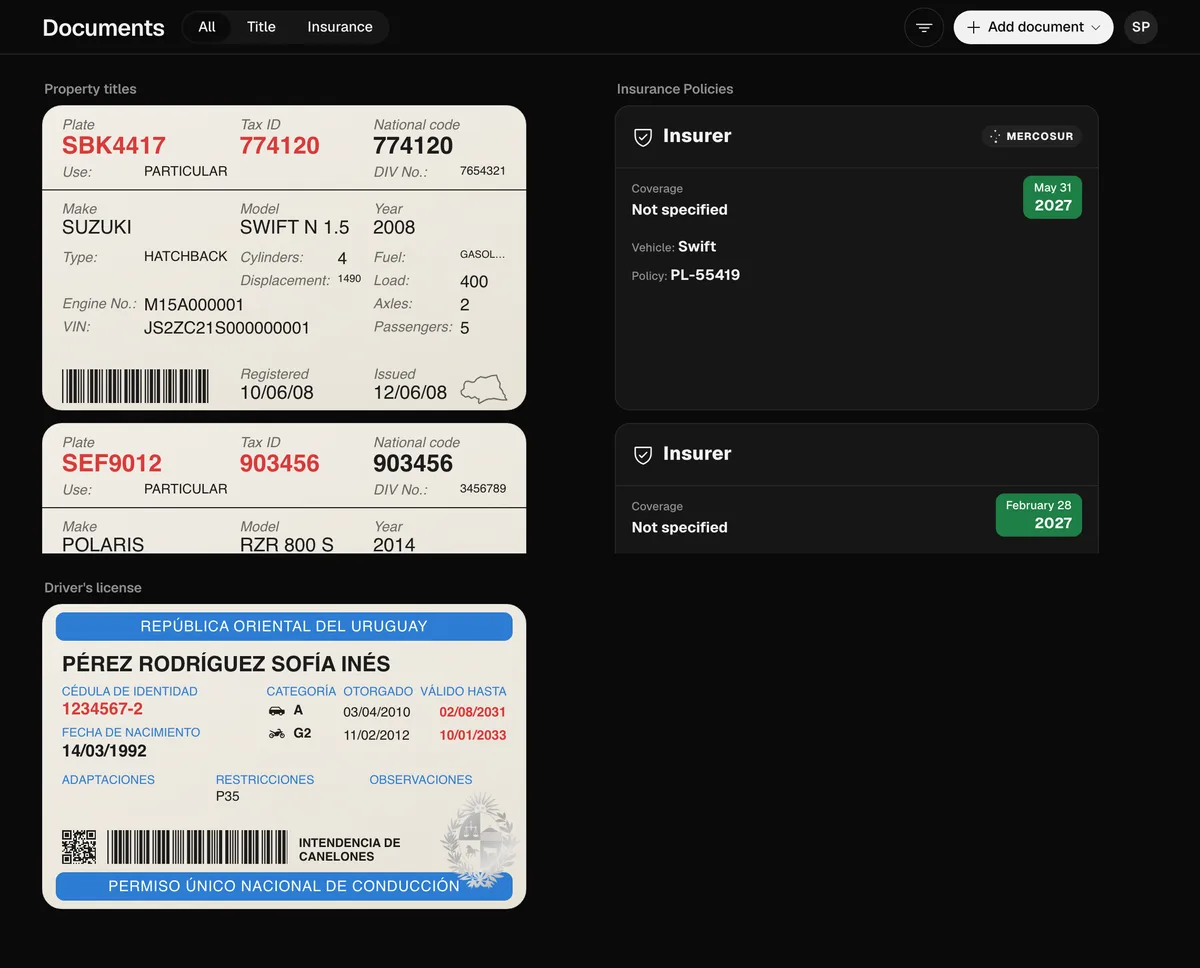Screen dimensions: 1200x968
Task: Click the República Oriental del Uruguay banner
Action: coord(284,627)
